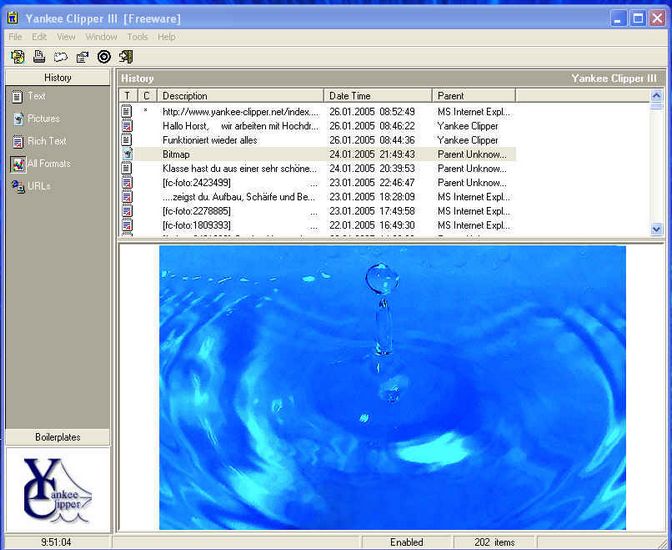The image size is (672, 550).
Task: Select the 'Bitmap' description entry
Action: 176,154
